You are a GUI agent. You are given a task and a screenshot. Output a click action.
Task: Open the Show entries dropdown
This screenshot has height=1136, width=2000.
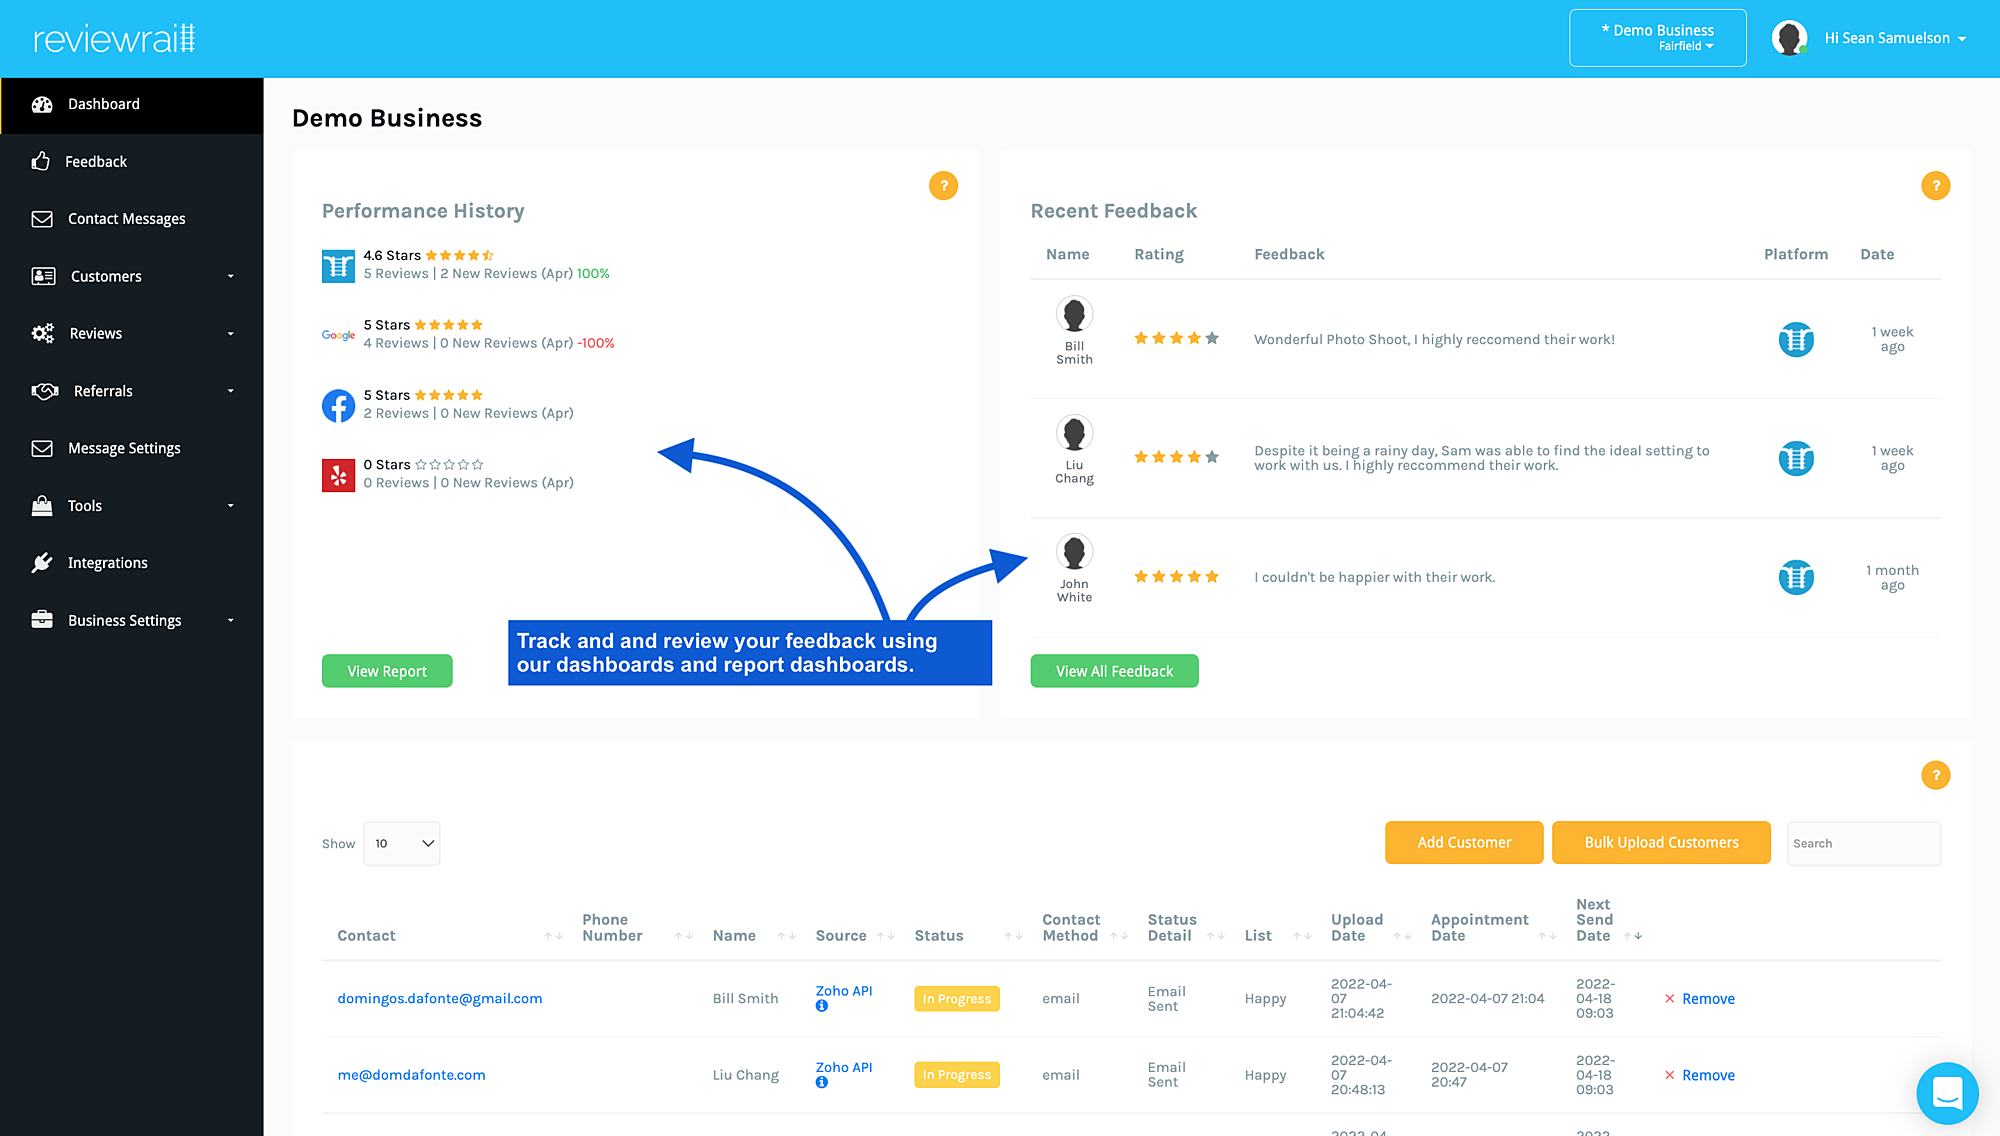click(402, 844)
